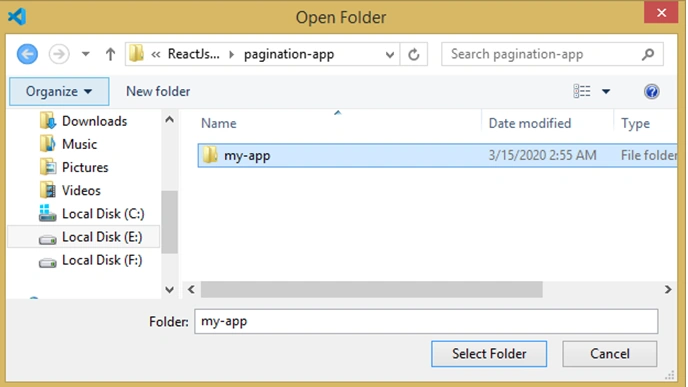Change the view layout icon
688x387 pixels.
click(x=582, y=91)
